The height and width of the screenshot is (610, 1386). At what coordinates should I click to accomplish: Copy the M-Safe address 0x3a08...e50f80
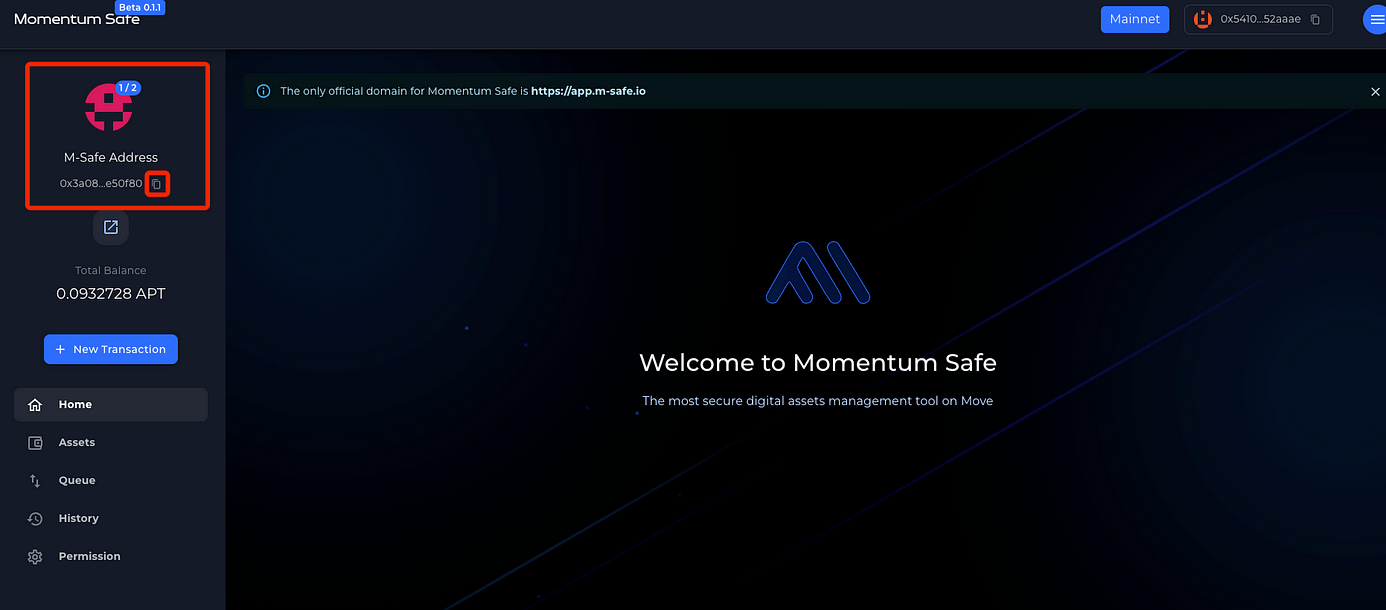[156, 184]
